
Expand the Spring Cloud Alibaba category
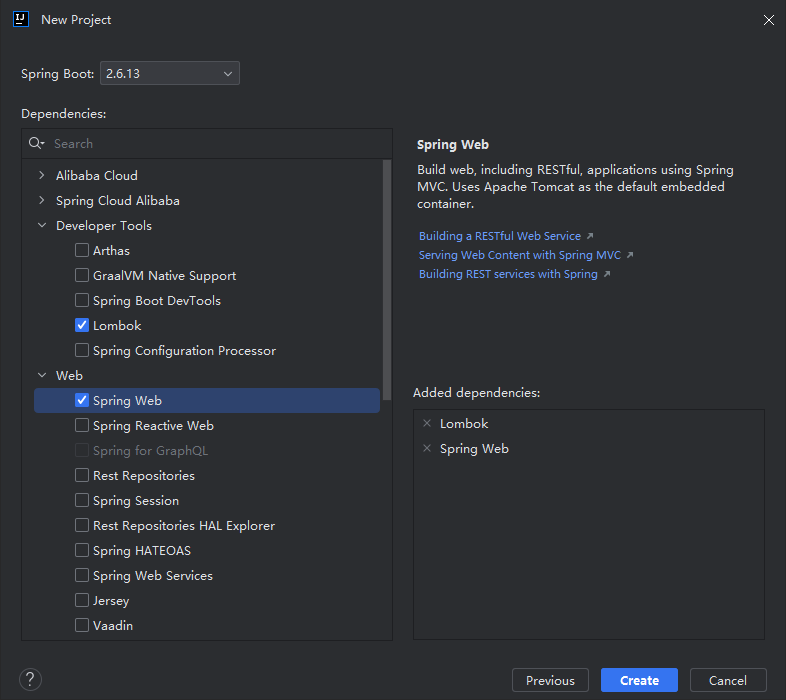[x=42, y=200]
